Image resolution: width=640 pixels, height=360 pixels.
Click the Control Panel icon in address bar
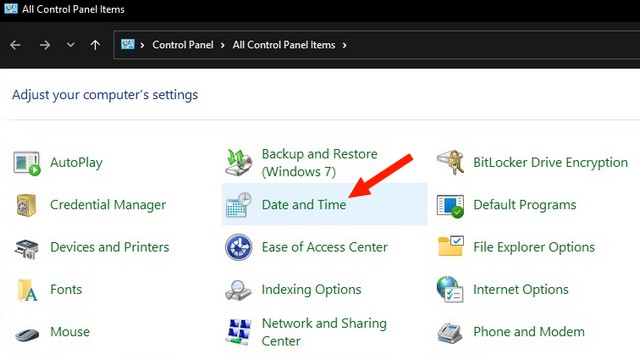pos(128,44)
